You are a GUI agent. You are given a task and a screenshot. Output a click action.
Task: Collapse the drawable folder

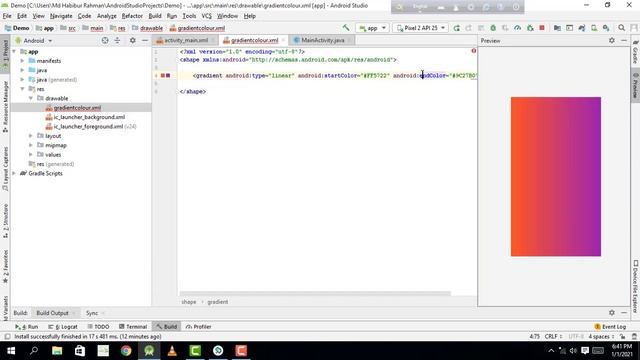coord(31,98)
